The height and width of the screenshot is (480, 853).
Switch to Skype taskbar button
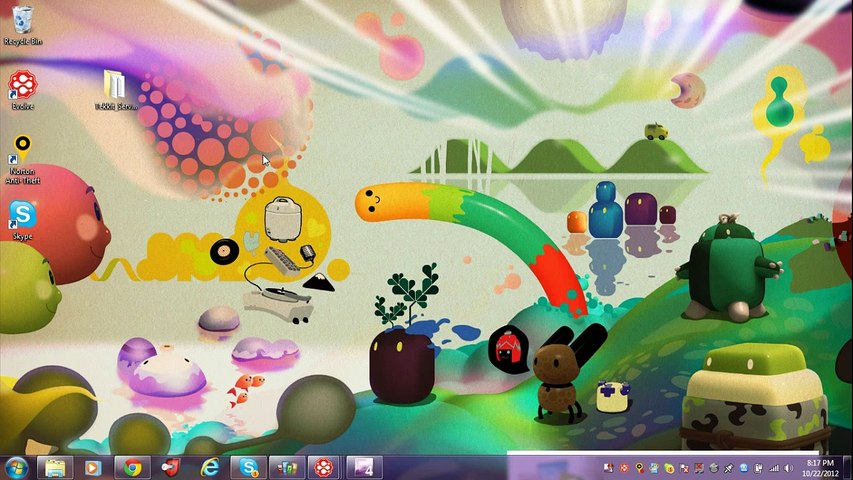click(249, 467)
